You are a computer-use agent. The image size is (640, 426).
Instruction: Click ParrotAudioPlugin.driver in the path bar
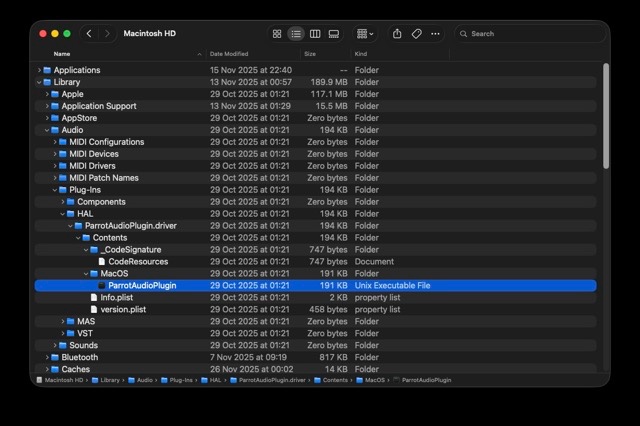coord(272,380)
